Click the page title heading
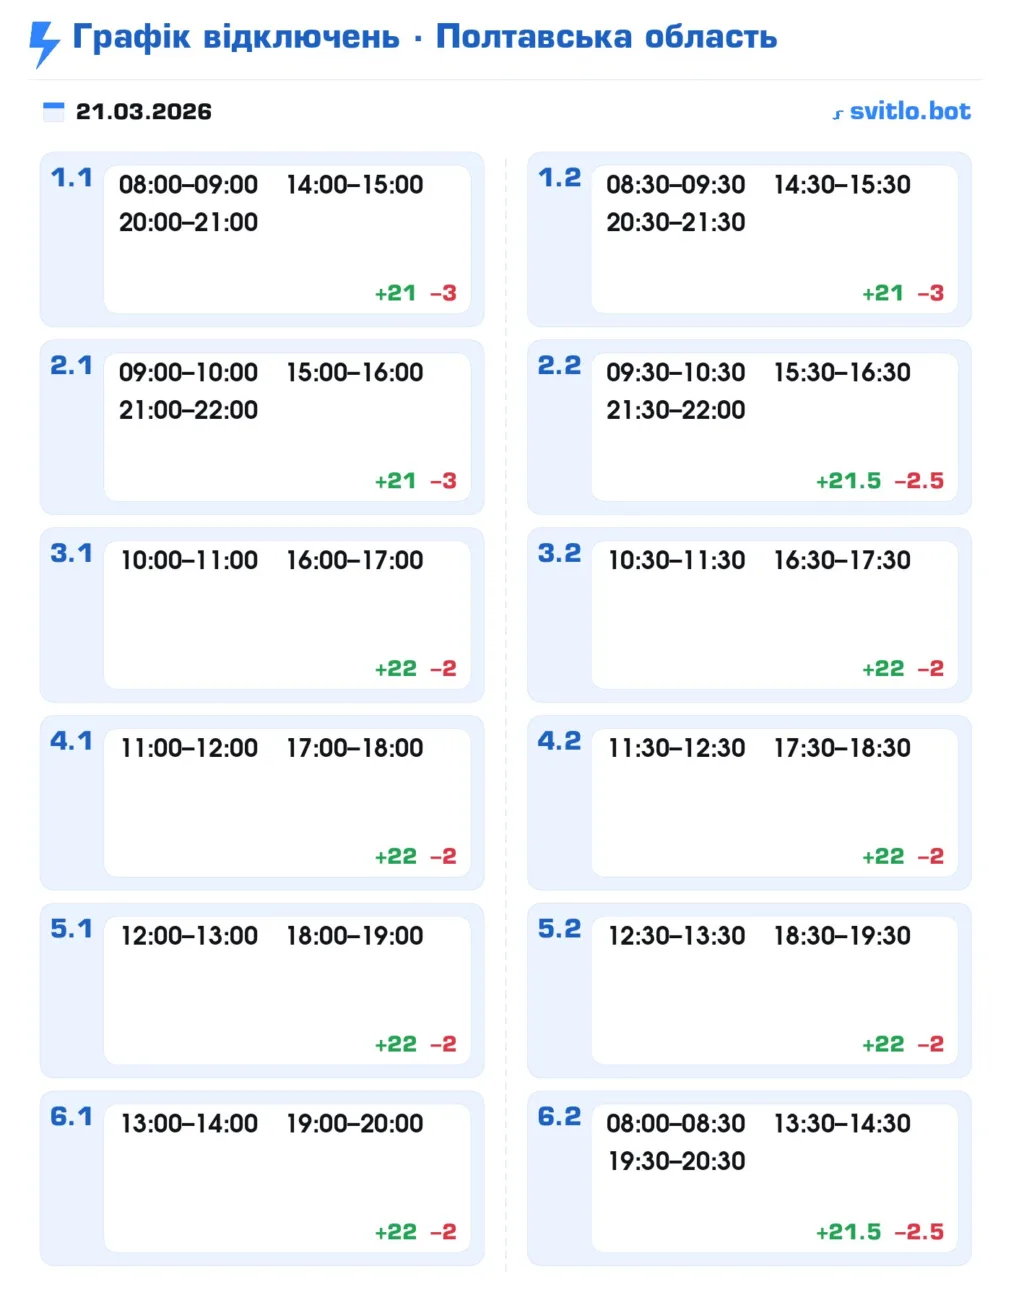This screenshot has width=1011, height=1300. coord(424,37)
